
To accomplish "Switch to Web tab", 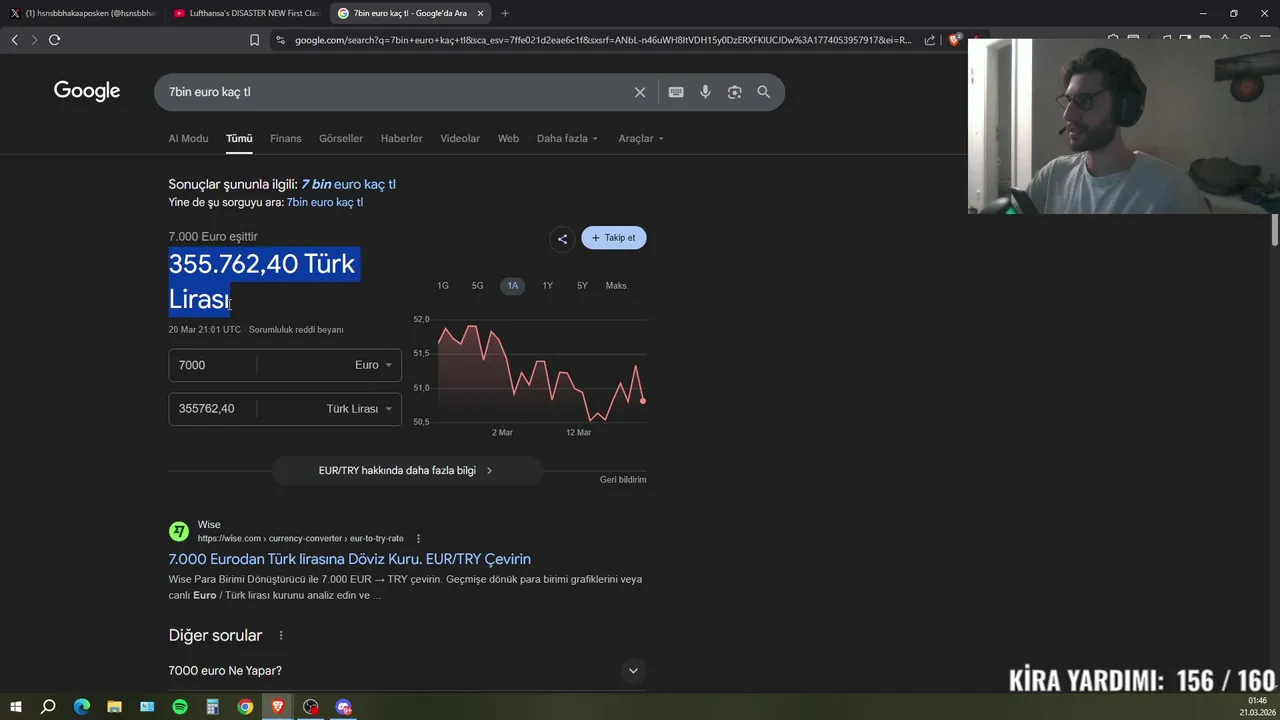I will coord(509,139).
